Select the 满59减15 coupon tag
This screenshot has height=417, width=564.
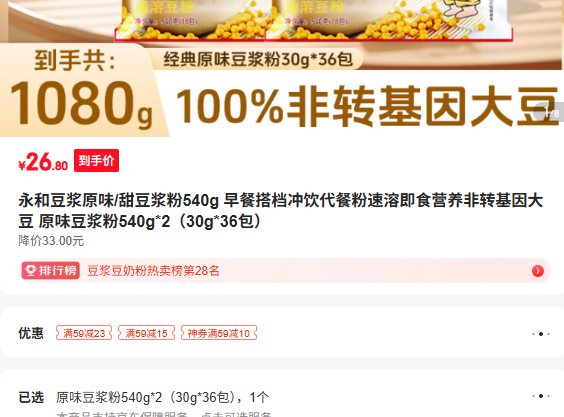(146, 333)
